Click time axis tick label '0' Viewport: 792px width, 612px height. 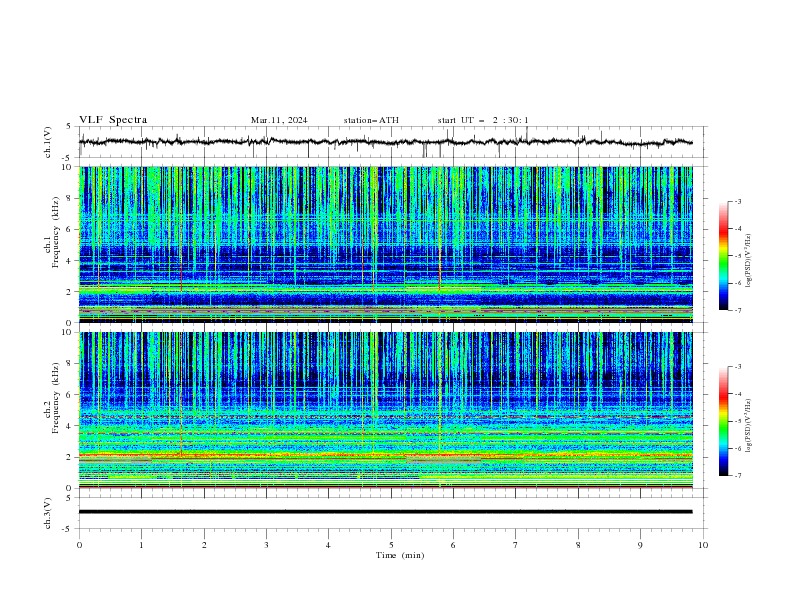(79, 545)
